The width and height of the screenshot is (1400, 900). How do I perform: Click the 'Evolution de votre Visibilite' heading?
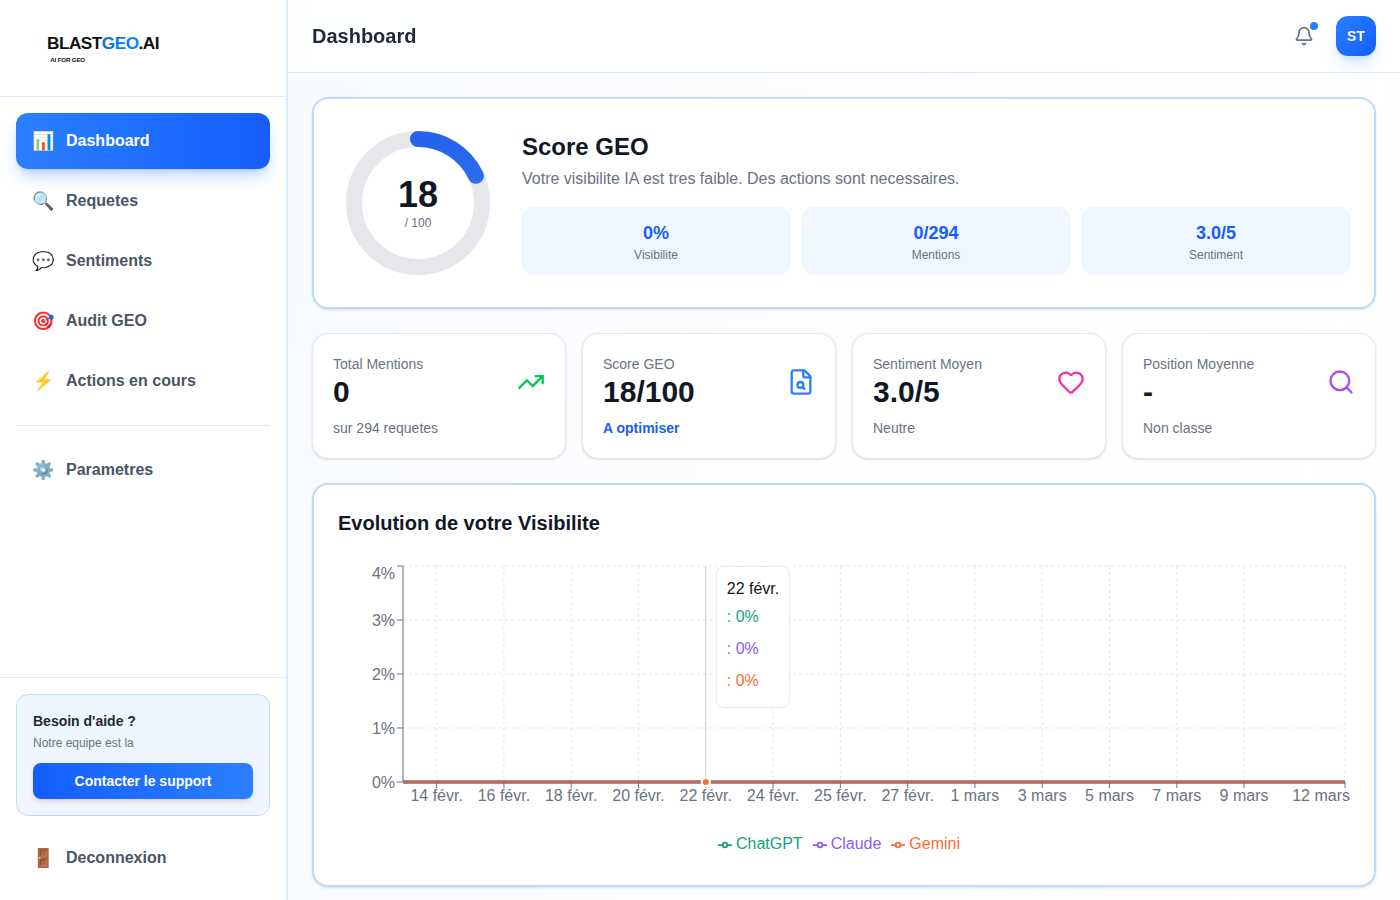(469, 523)
